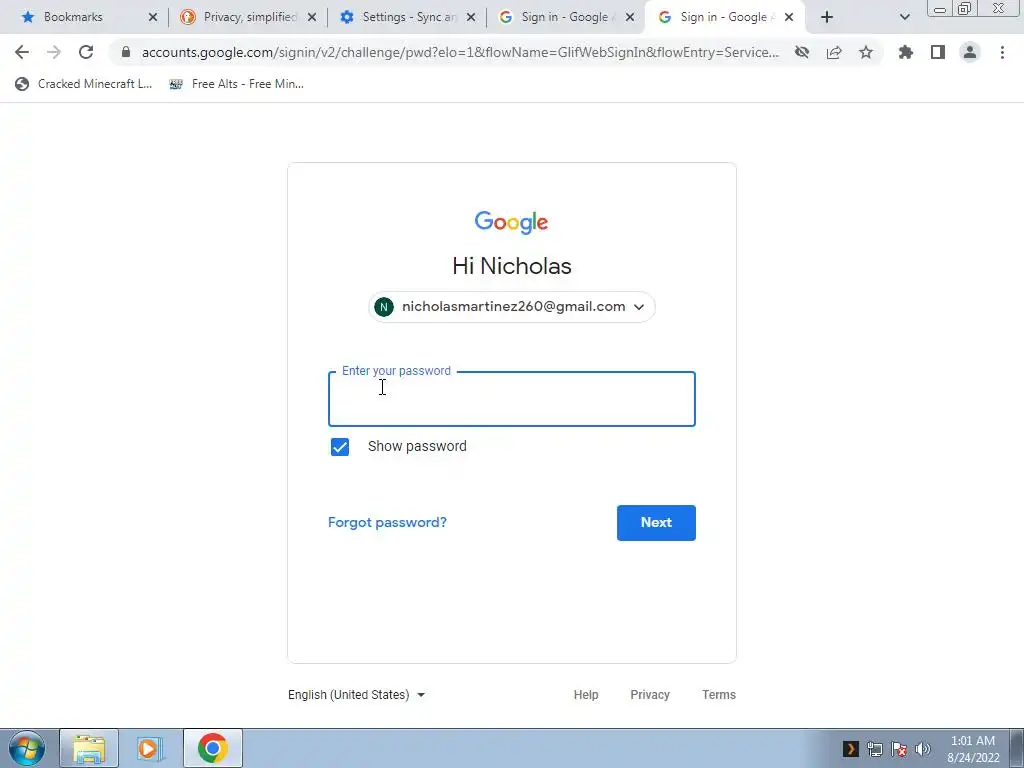This screenshot has width=1024, height=768.
Task: Open the Cracked Minecraft L... bookmark
Action: point(84,84)
